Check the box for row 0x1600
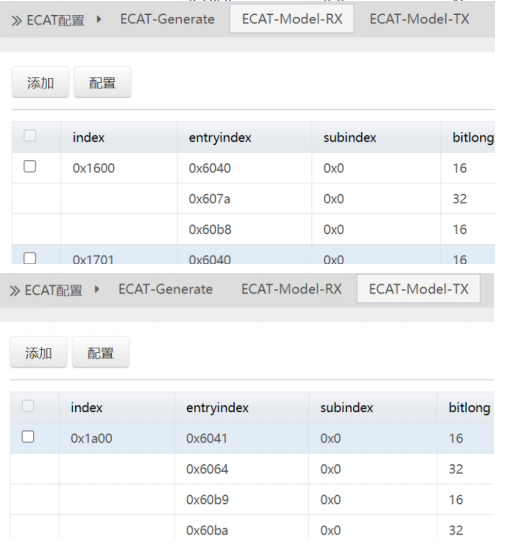This screenshot has width=512, height=549. tap(30, 166)
